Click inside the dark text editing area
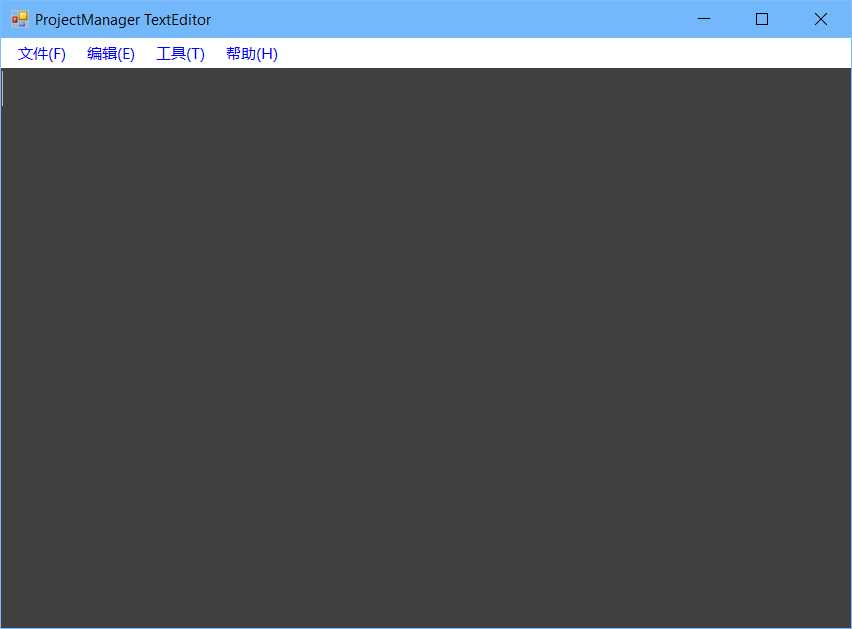 [426, 348]
